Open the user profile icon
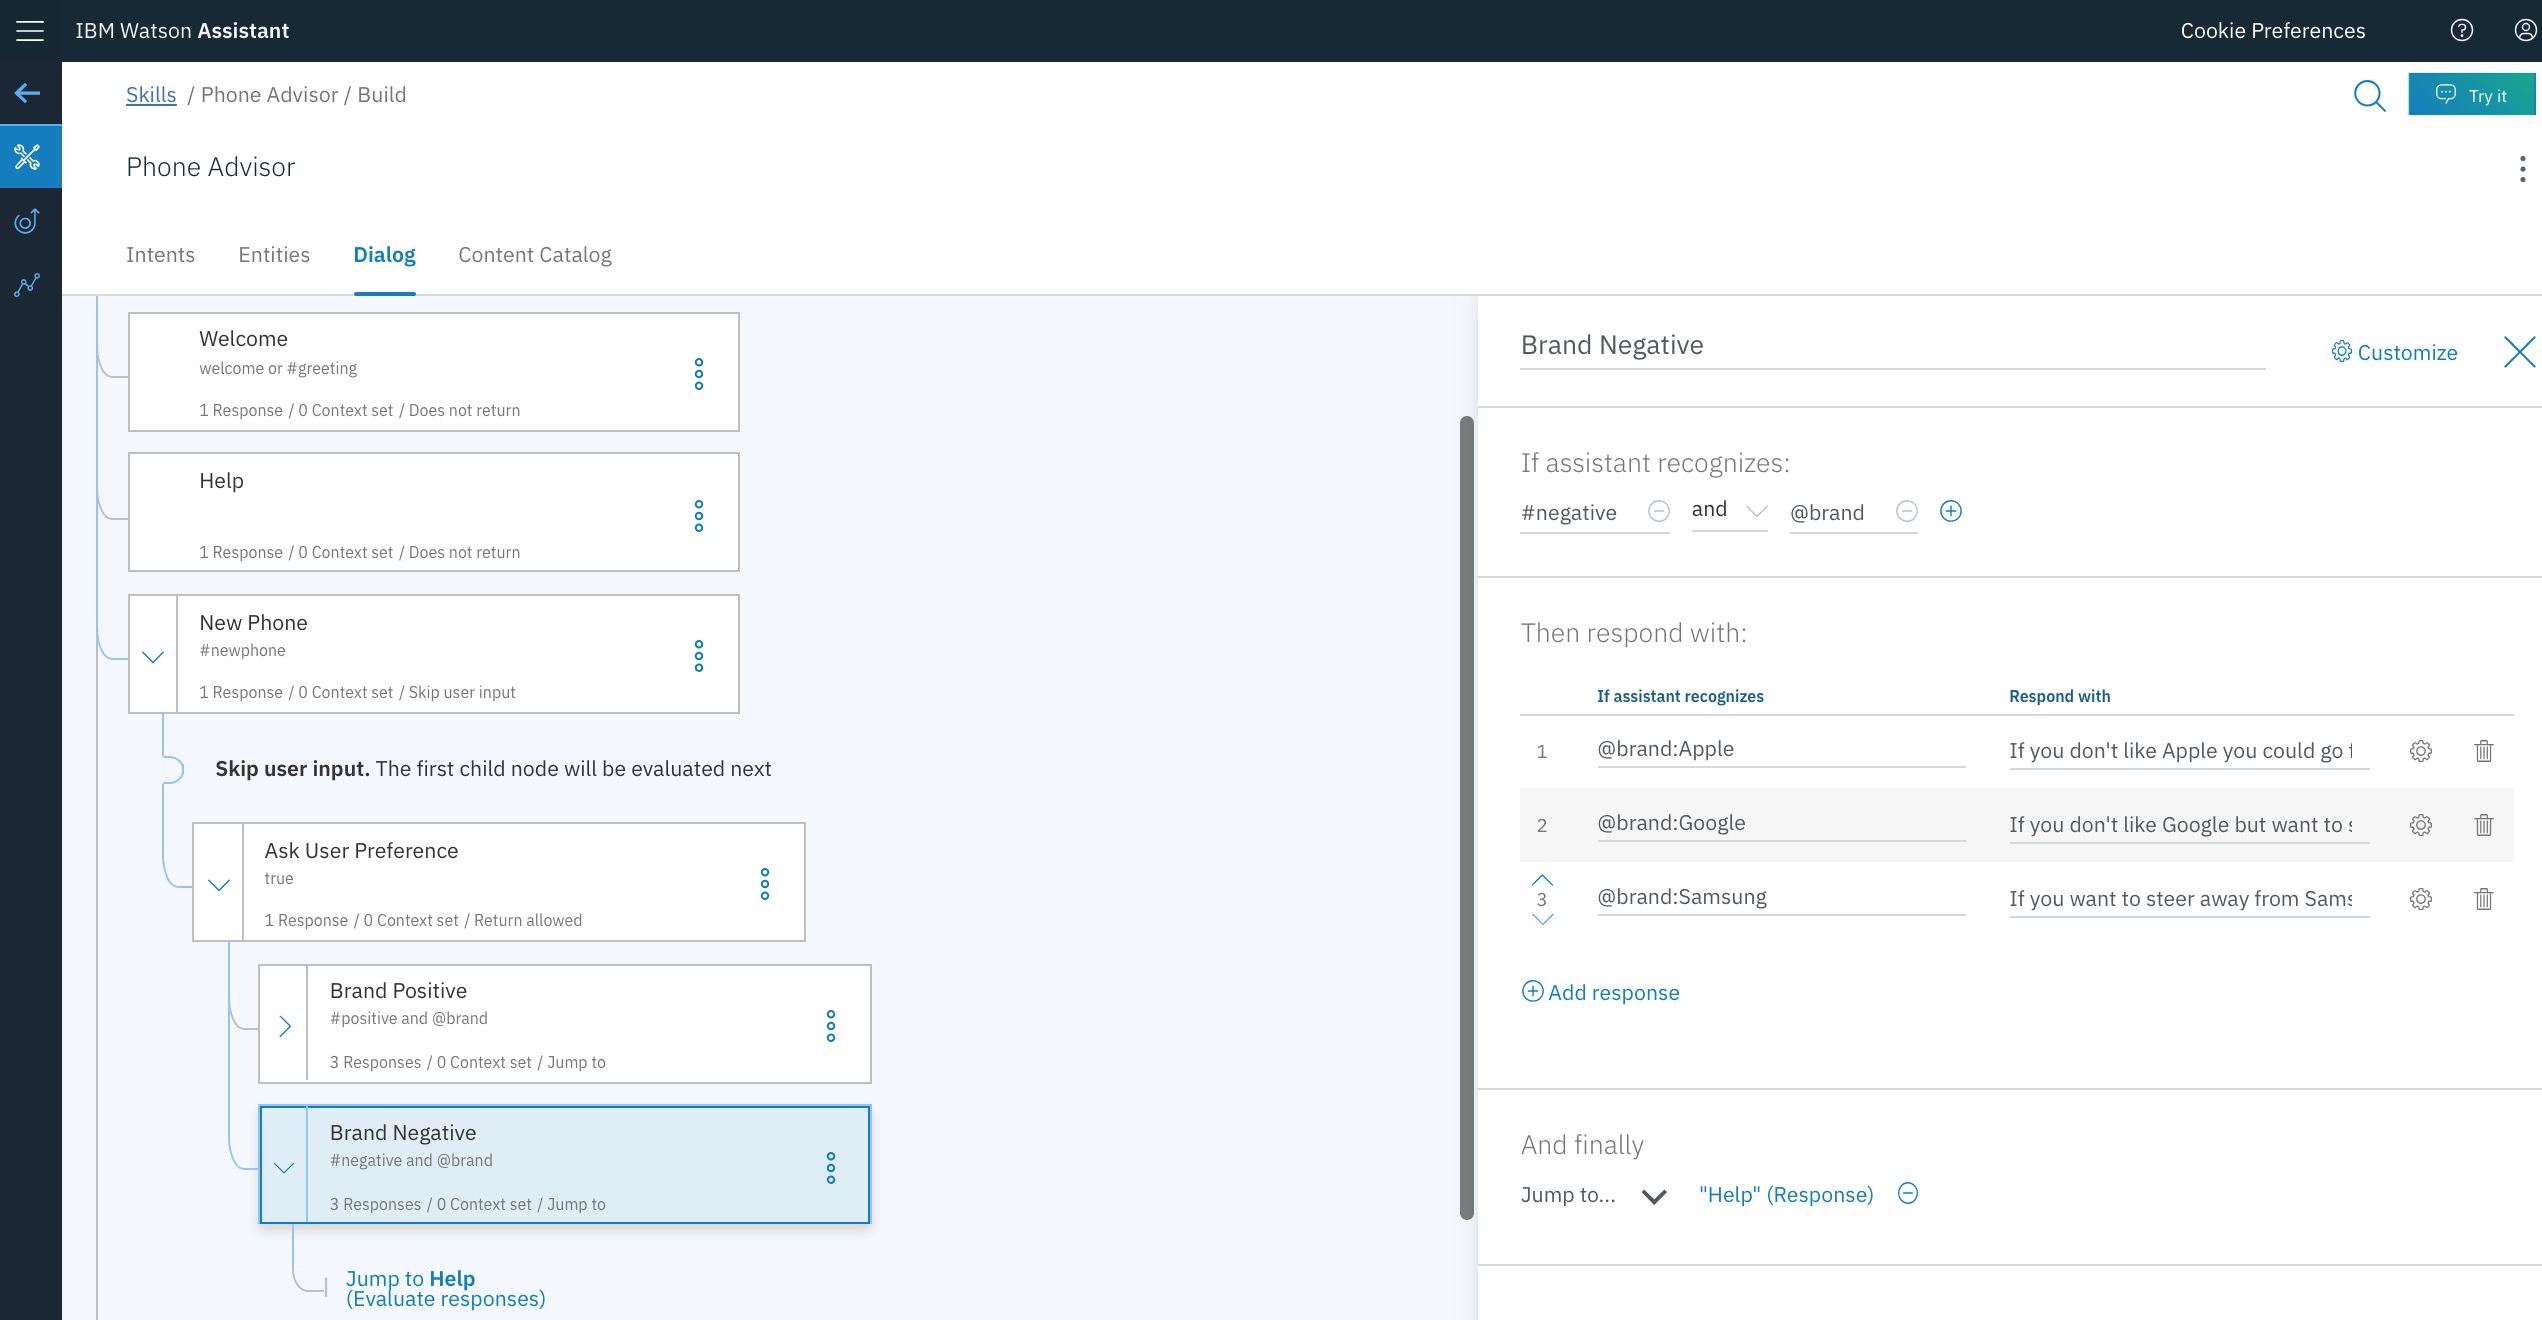2542x1320 pixels. [2525, 31]
